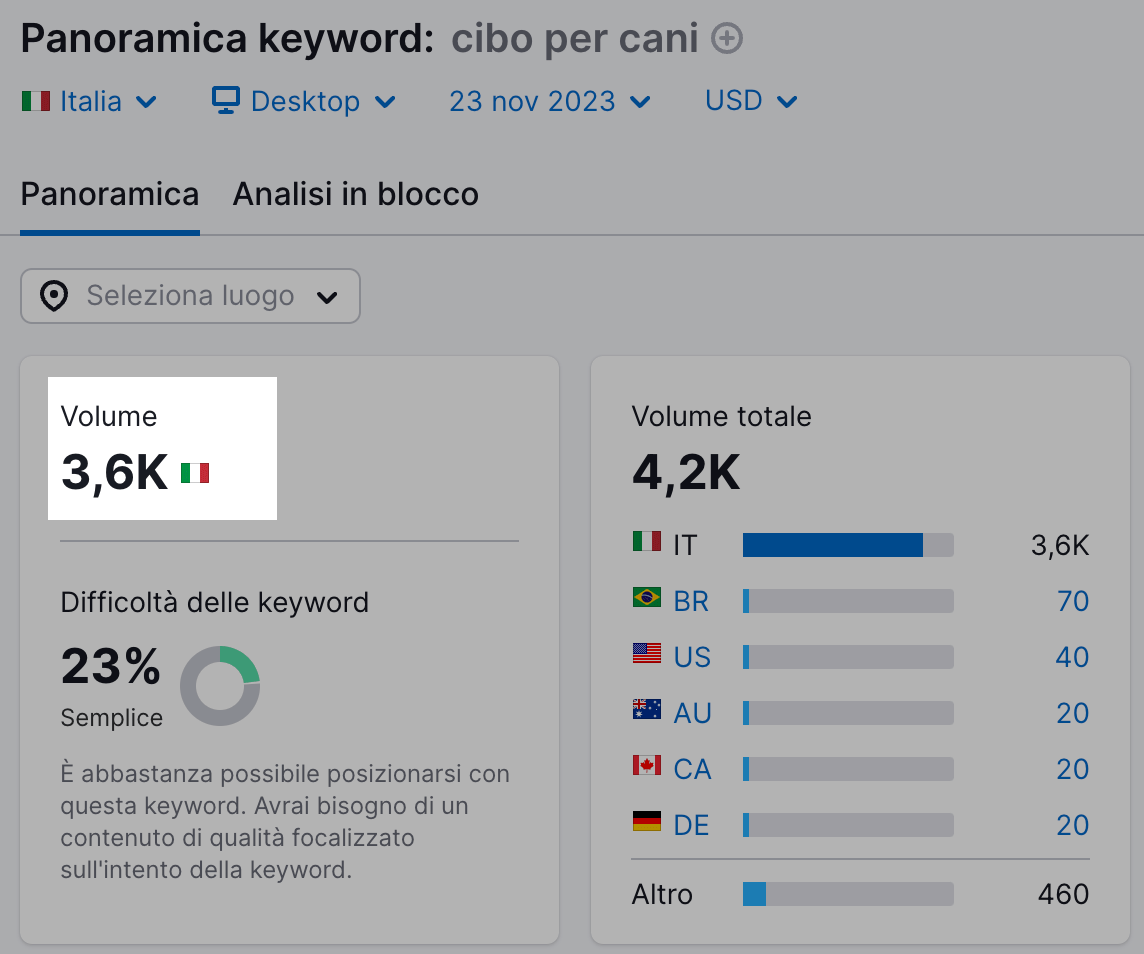This screenshot has height=954, width=1144.
Task: Click the Desktop monitor icon
Action: click(x=226, y=100)
